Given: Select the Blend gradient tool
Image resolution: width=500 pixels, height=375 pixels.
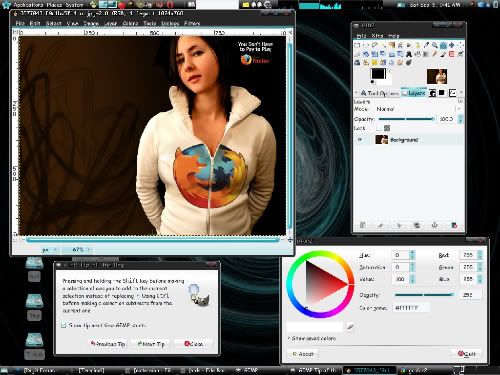Looking at the screenshot, I should coord(427,54).
